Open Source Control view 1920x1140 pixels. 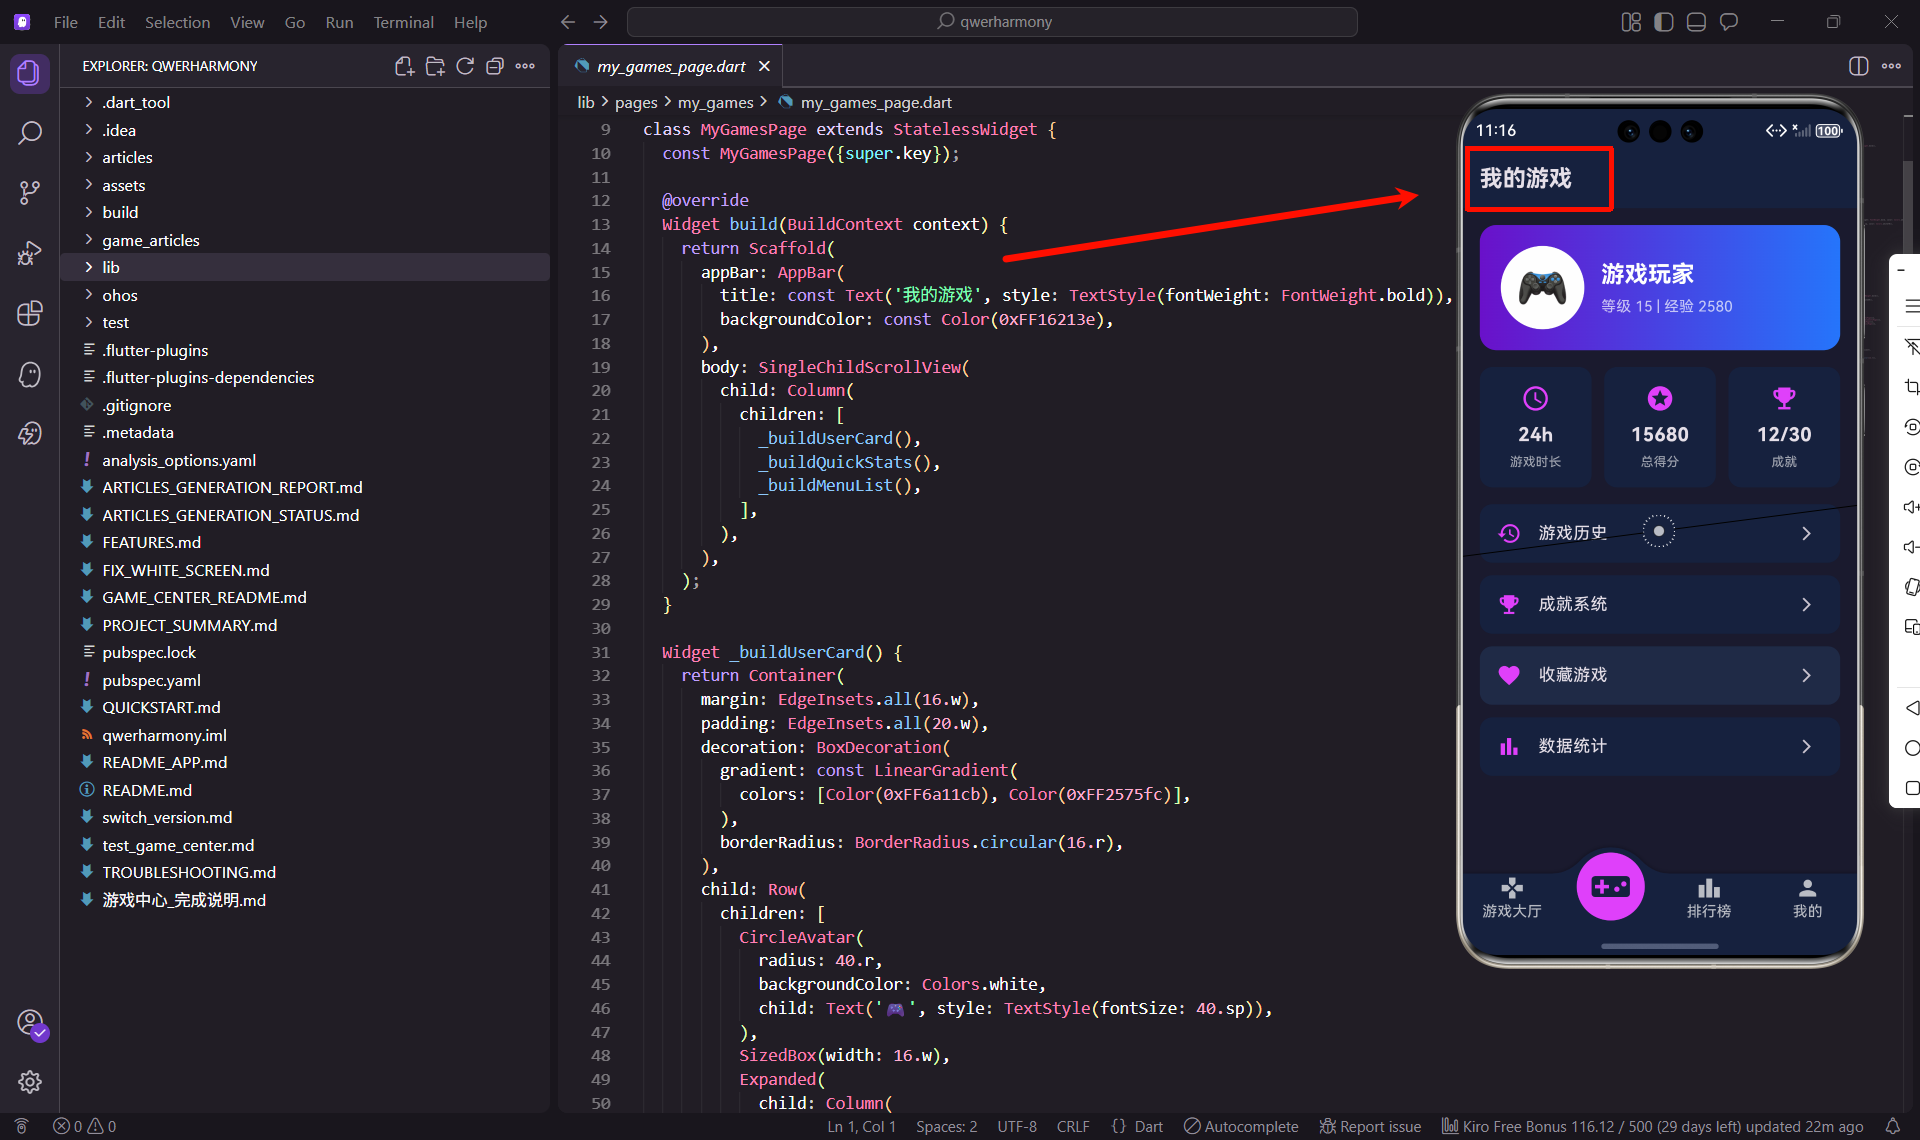tap(30, 193)
